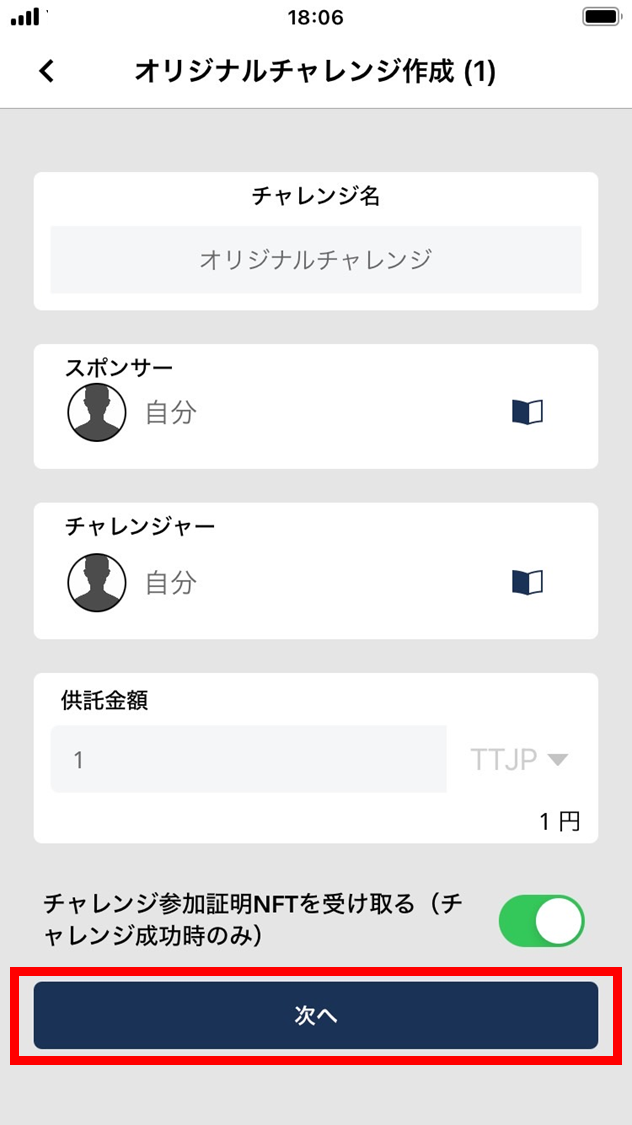
Task: Focus the 供託金額 amount field
Action: pos(248,759)
